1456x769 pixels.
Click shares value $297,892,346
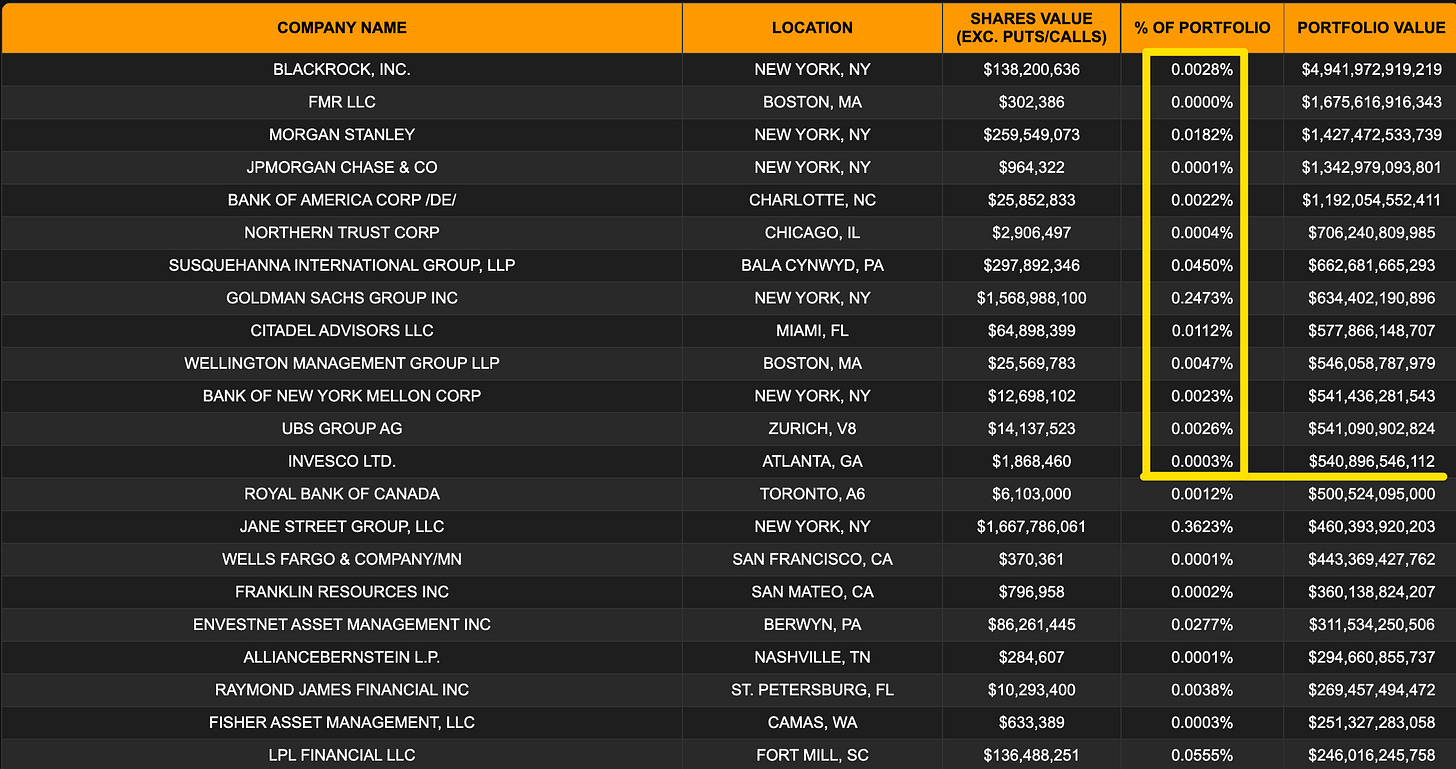tap(1031, 265)
